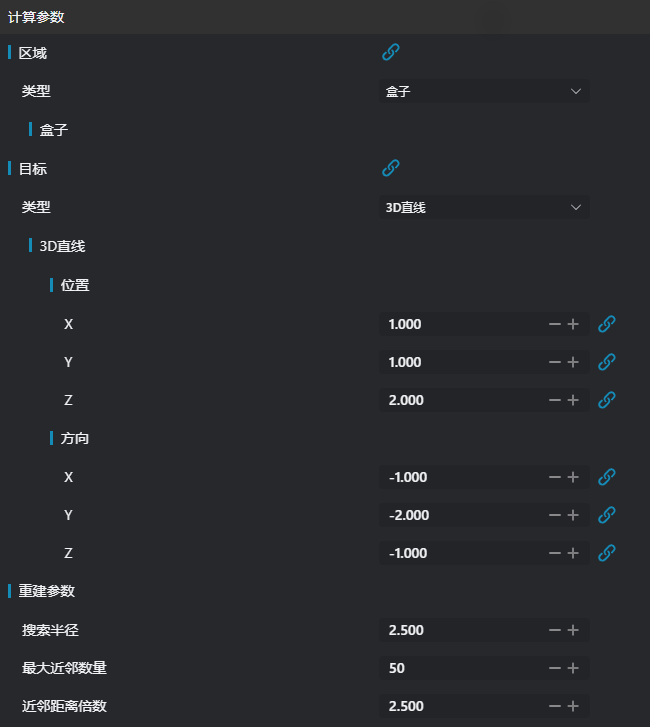Open the 区域 类型 dropdown showing 盒子

484,91
